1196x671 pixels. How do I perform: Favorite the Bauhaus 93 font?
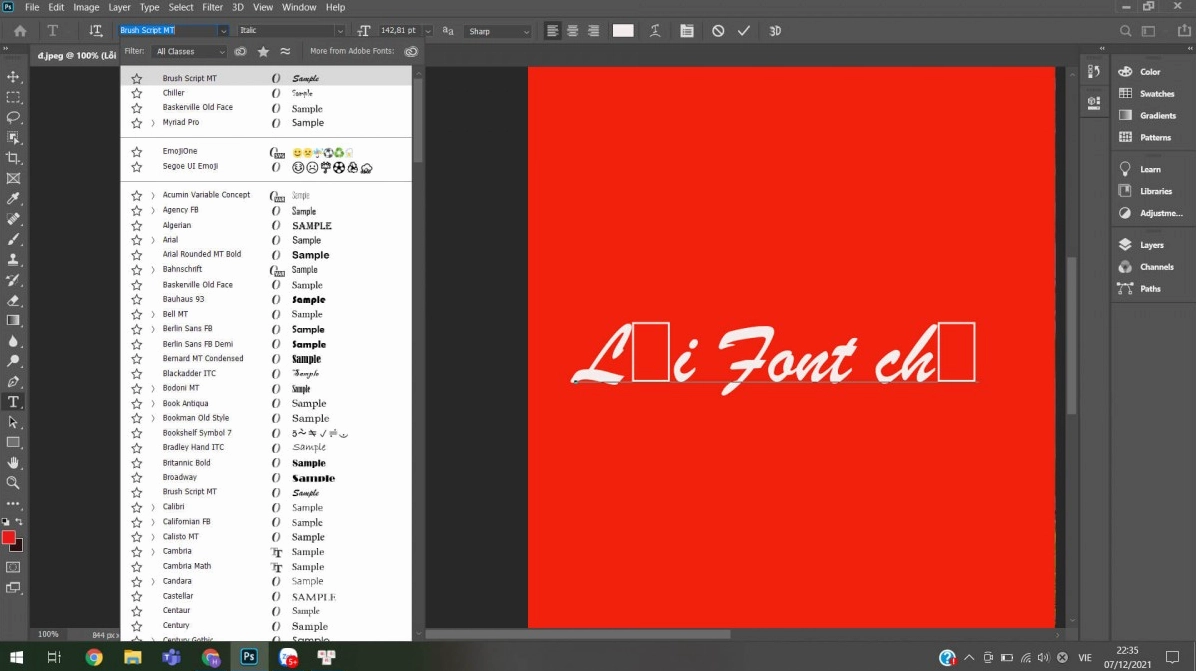(137, 300)
